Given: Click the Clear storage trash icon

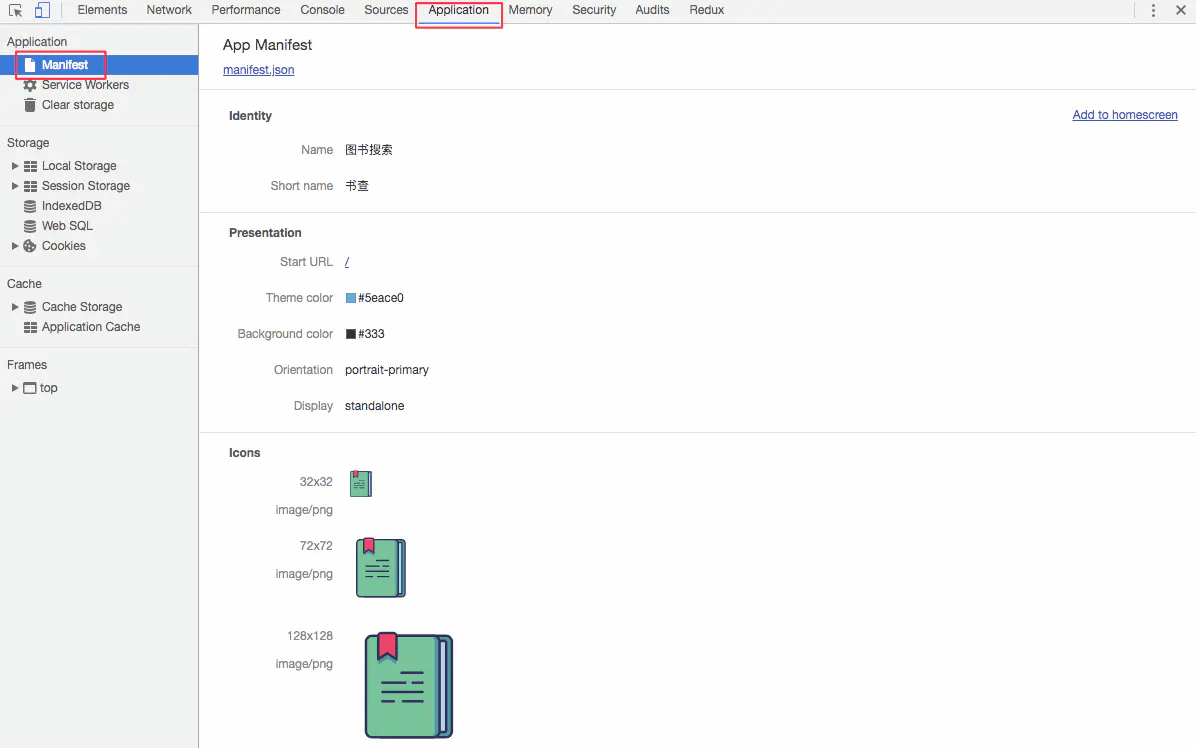Looking at the screenshot, I should (x=30, y=105).
